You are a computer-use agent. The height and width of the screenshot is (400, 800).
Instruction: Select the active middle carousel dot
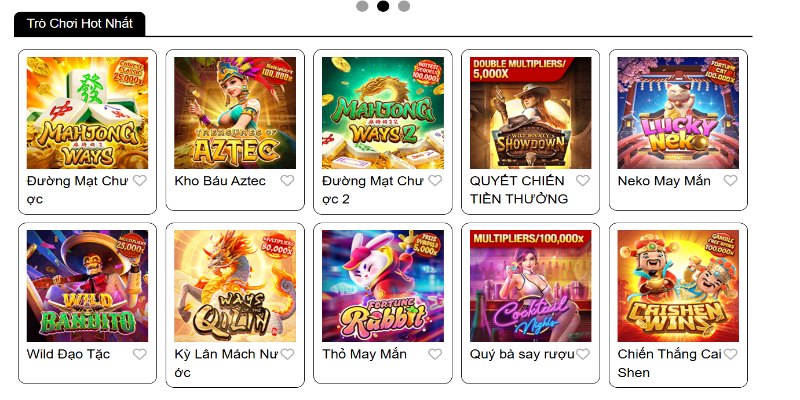383,6
